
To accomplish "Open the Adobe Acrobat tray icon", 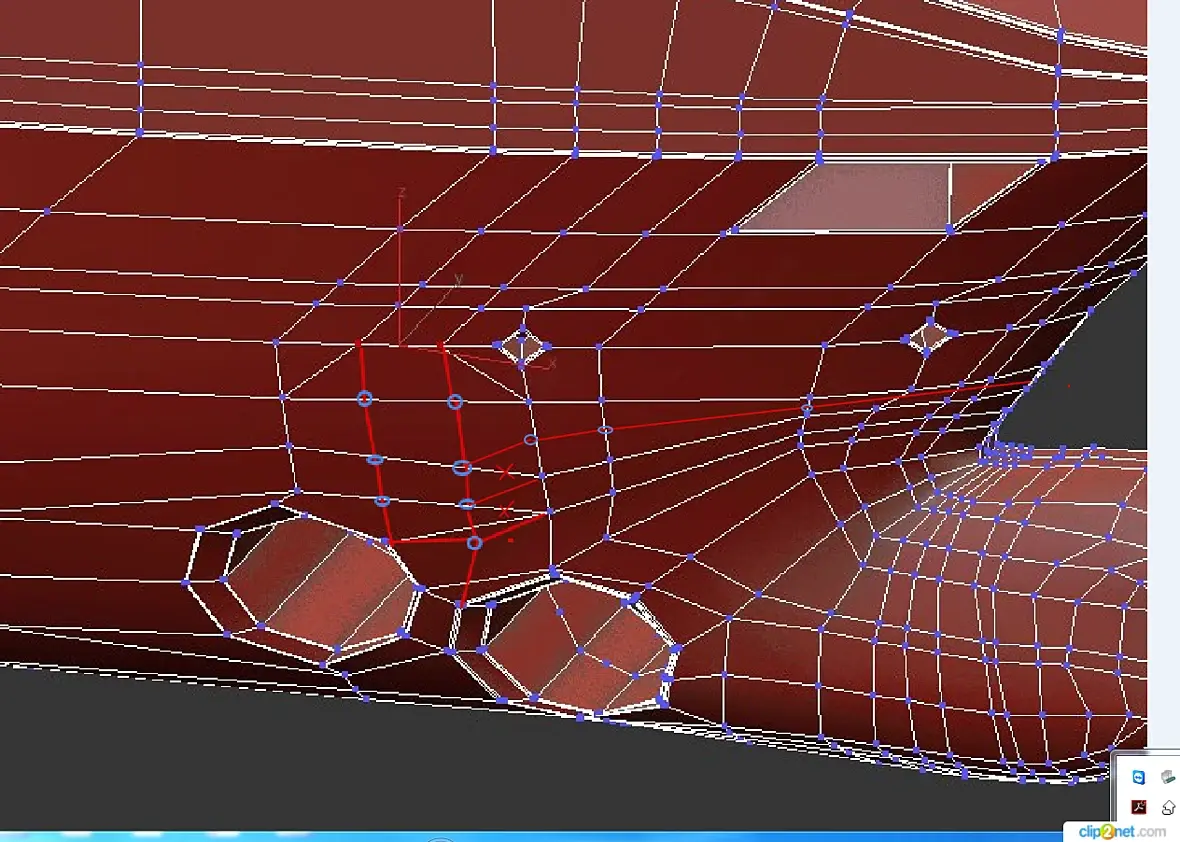I will tap(1139, 807).
